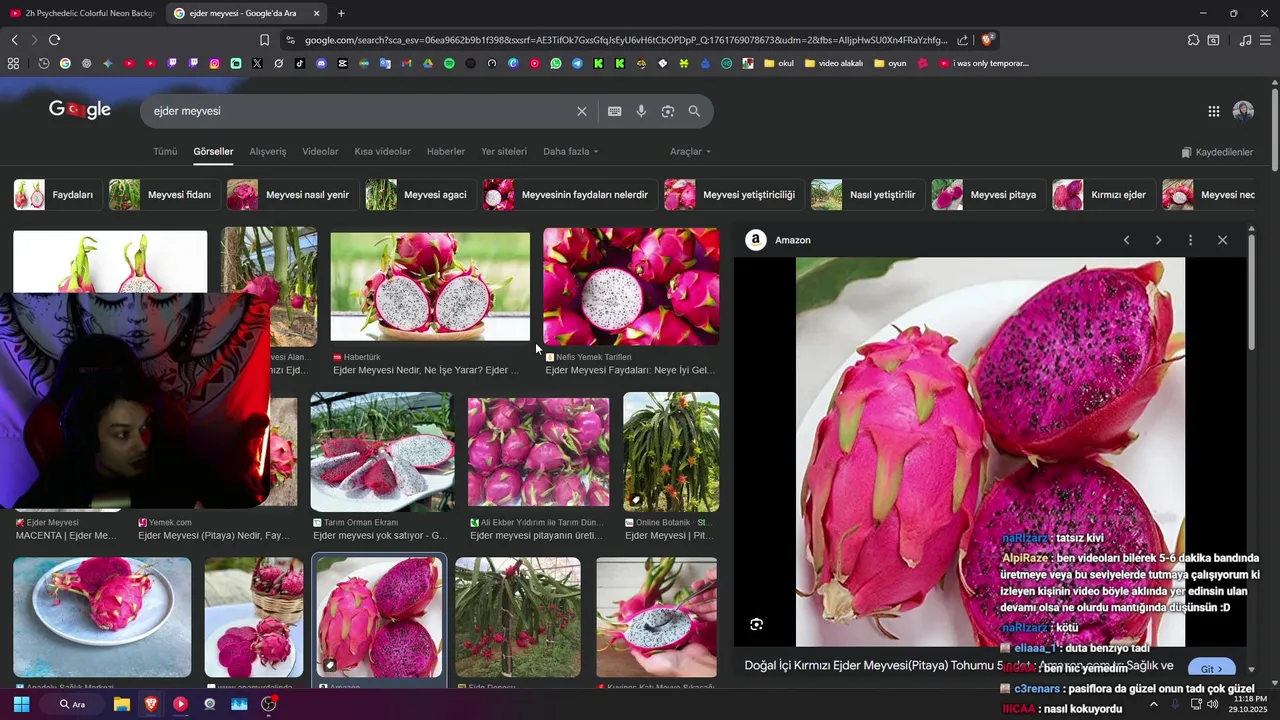Open 'Kaydedilenler' saved items link
This screenshot has width=1280, height=720.
pyautogui.click(x=1217, y=152)
